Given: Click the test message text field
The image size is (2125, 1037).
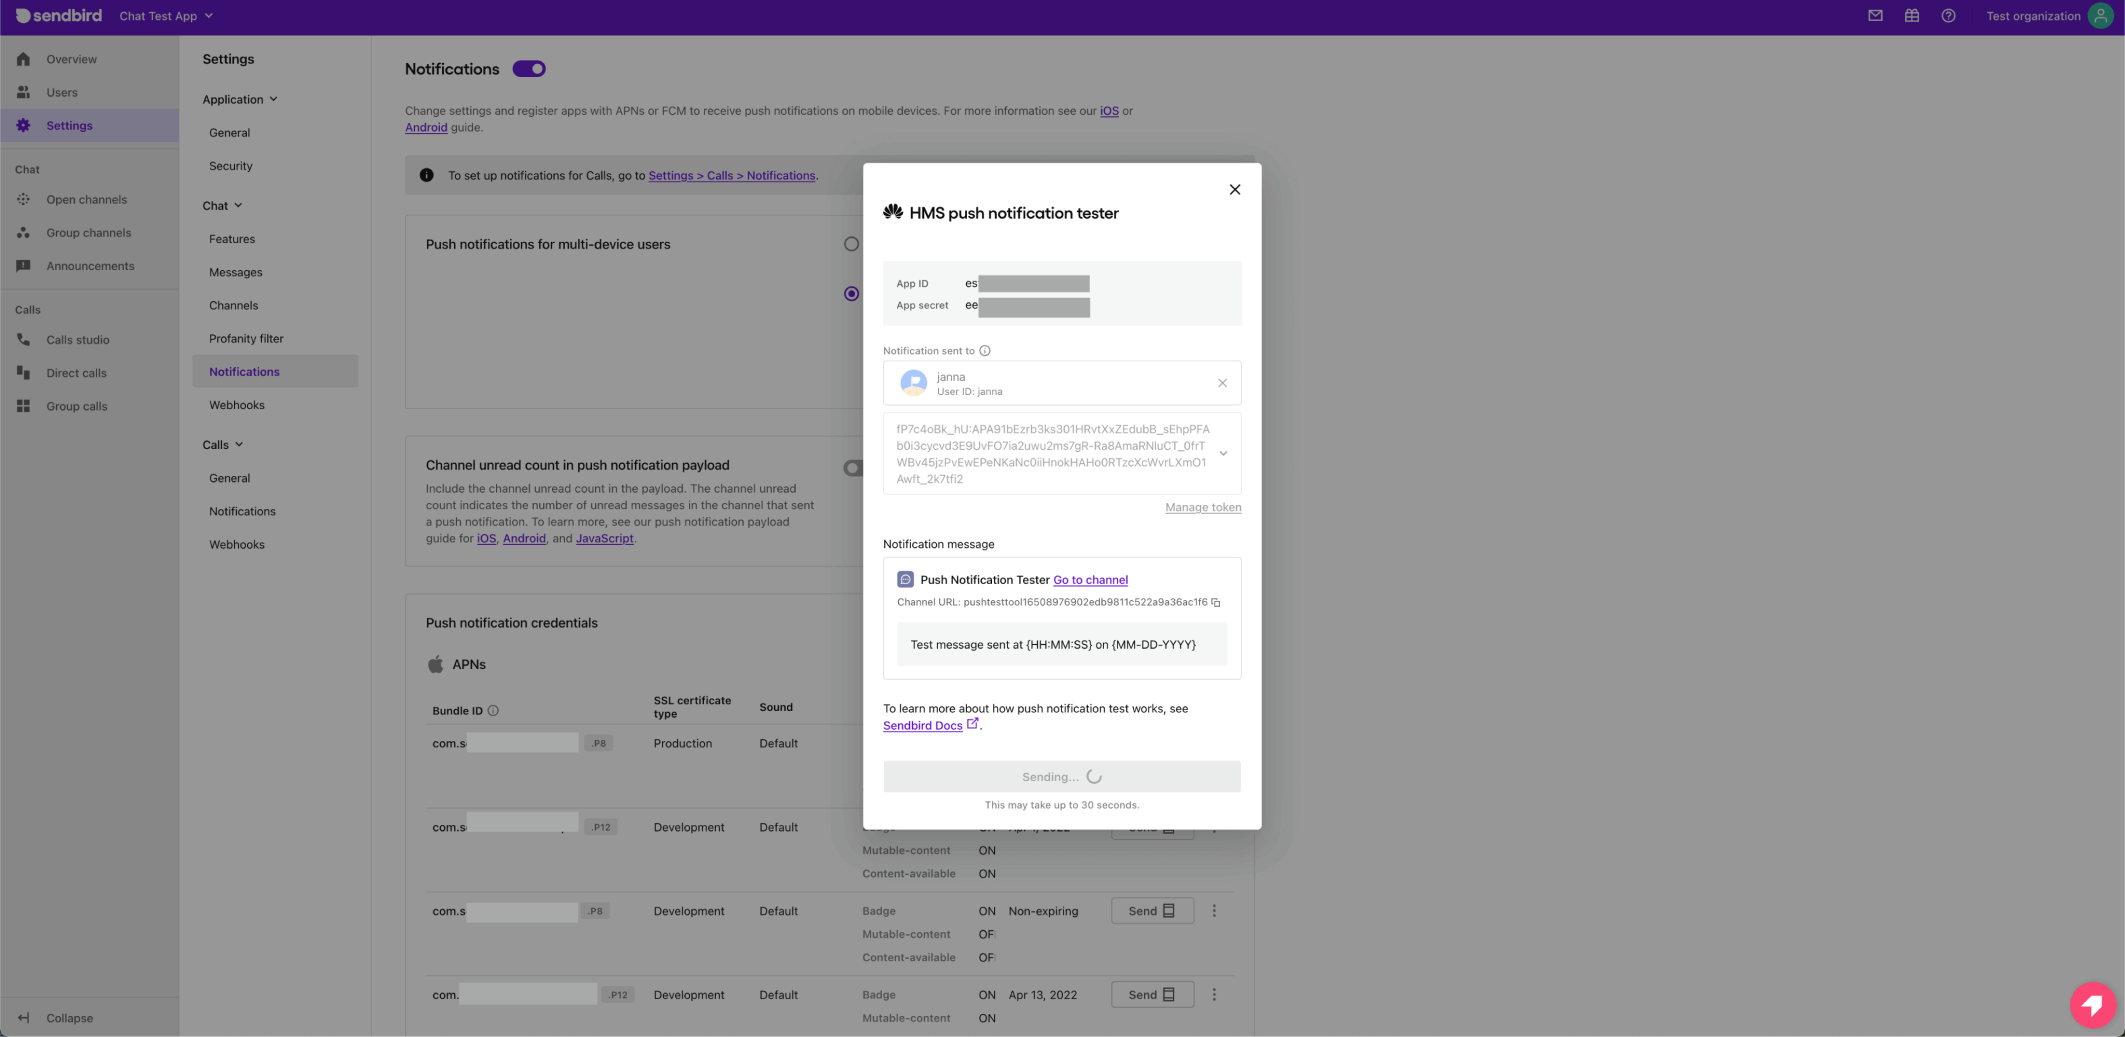Looking at the screenshot, I should tap(1062, 645).
